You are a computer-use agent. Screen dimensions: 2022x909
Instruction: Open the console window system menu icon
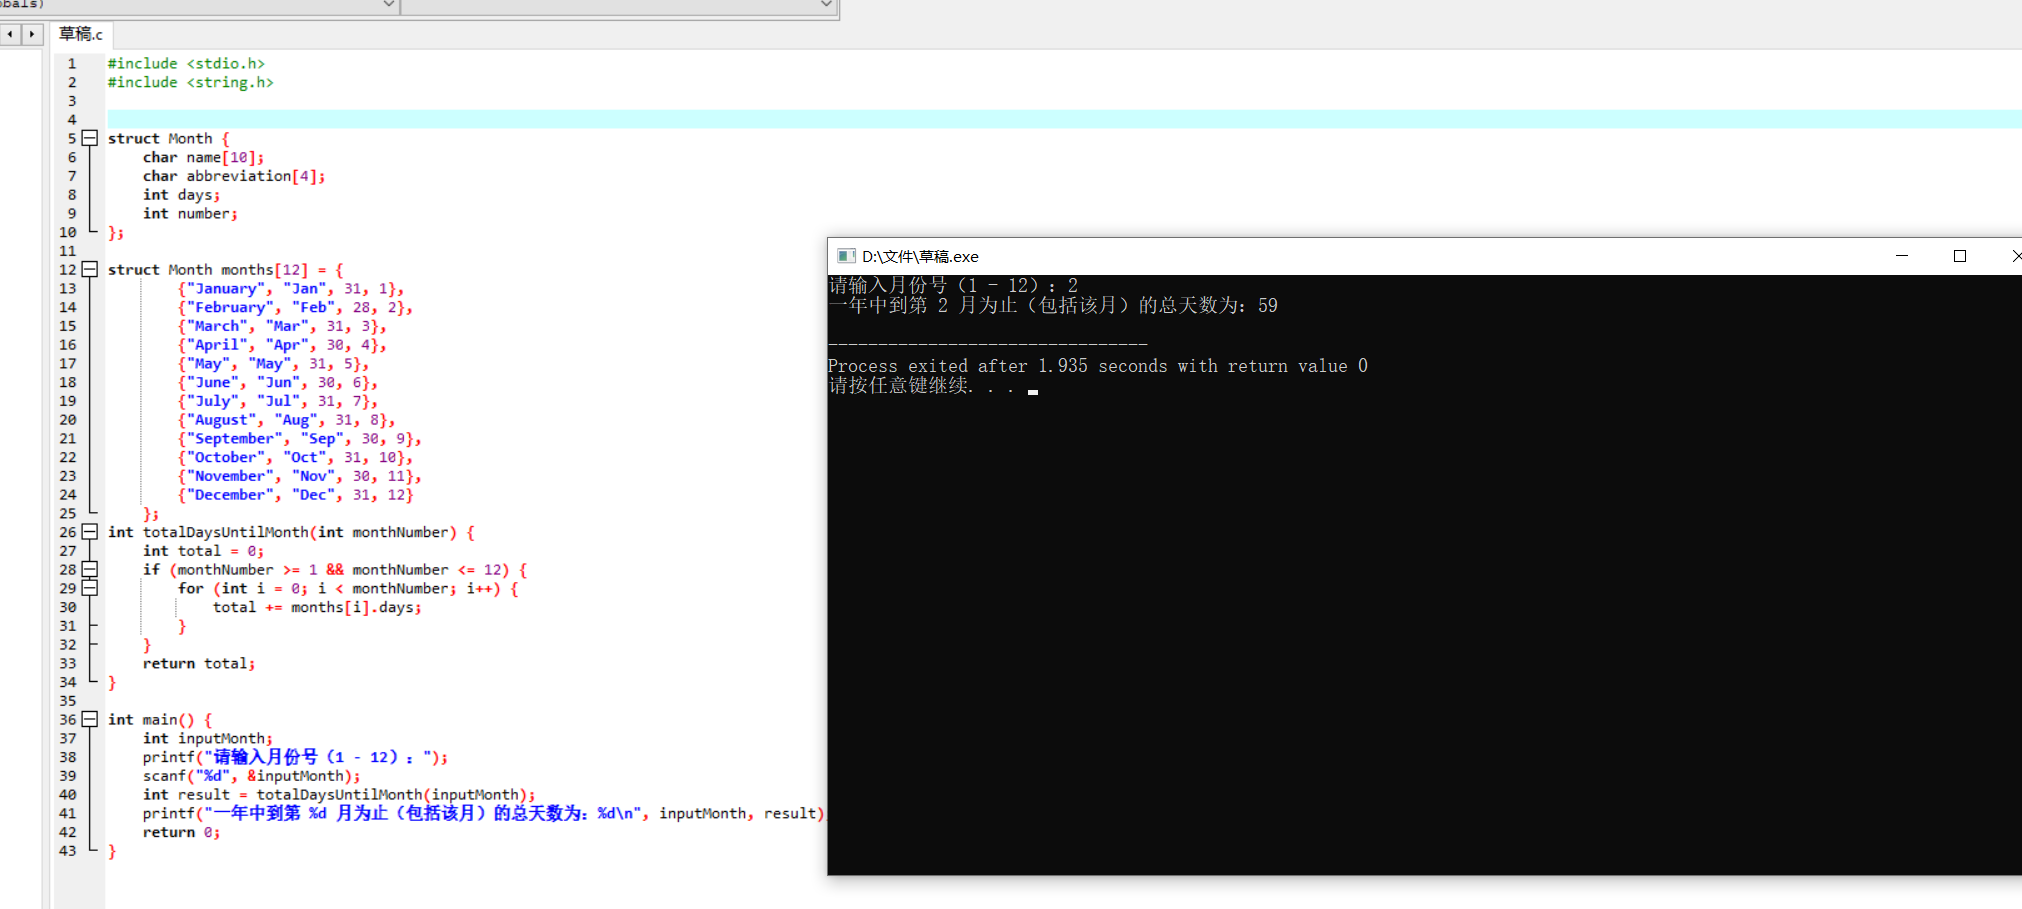point(846,256)
